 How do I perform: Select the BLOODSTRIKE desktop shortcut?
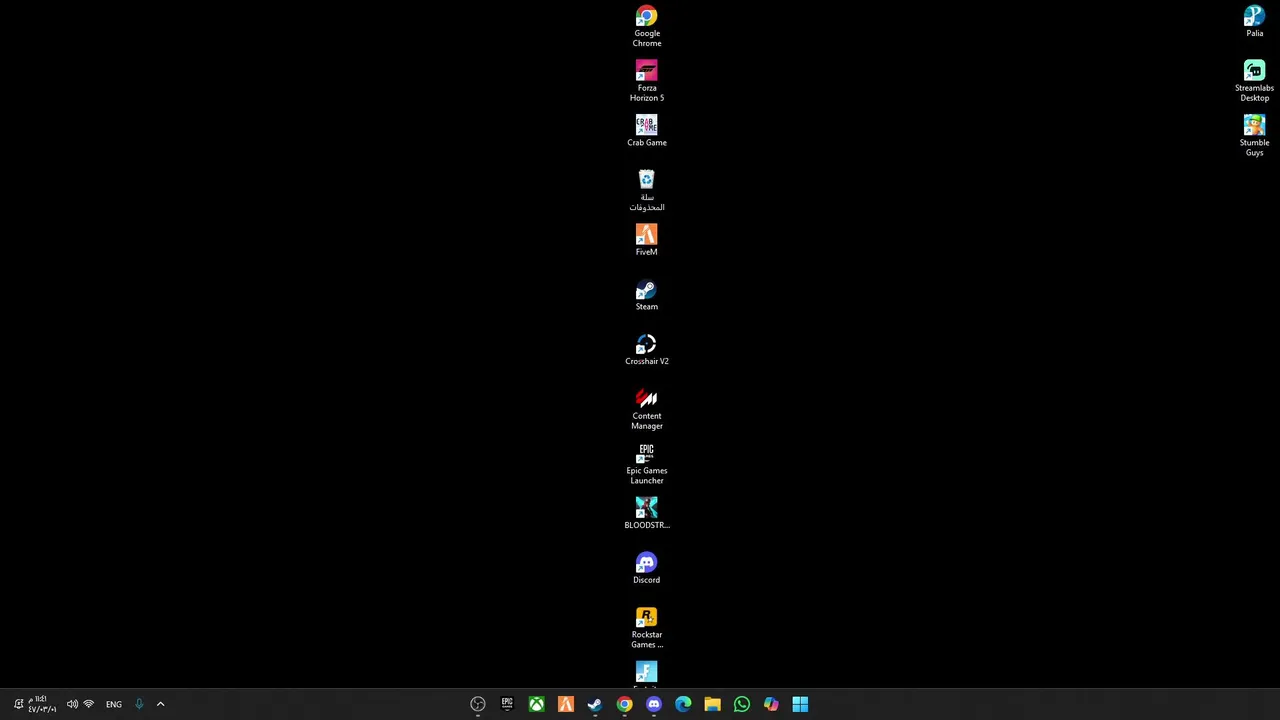pos(646,513)
